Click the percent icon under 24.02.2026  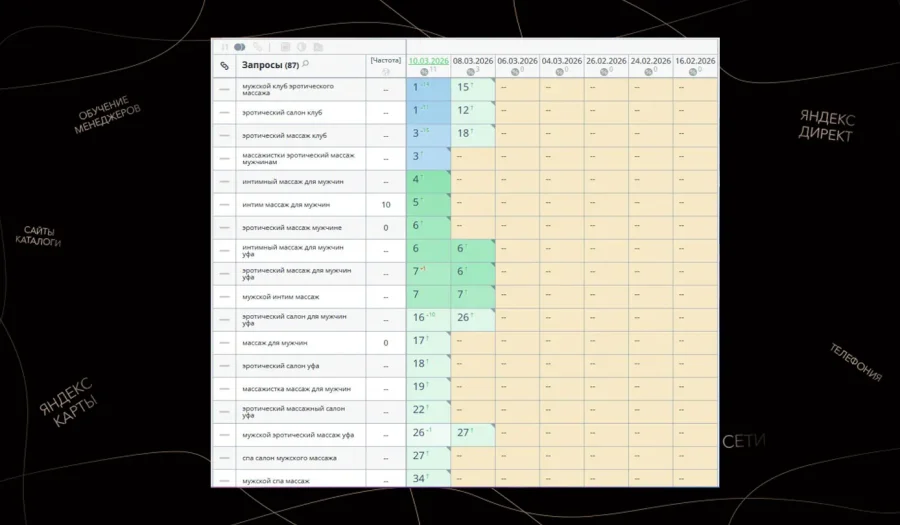point(648,72)
